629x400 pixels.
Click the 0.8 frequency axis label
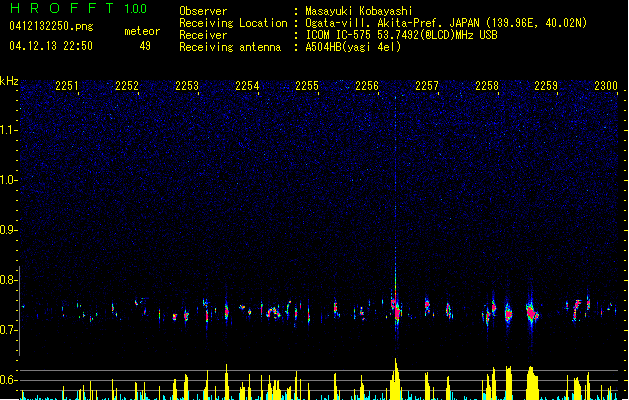point(8,280)
